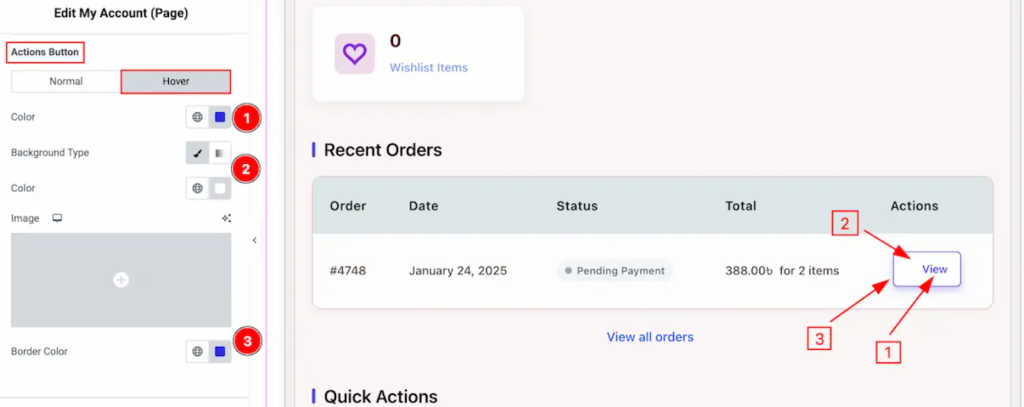Click the globe icon for background Color

pyautogui.click(x=197, y=188)
